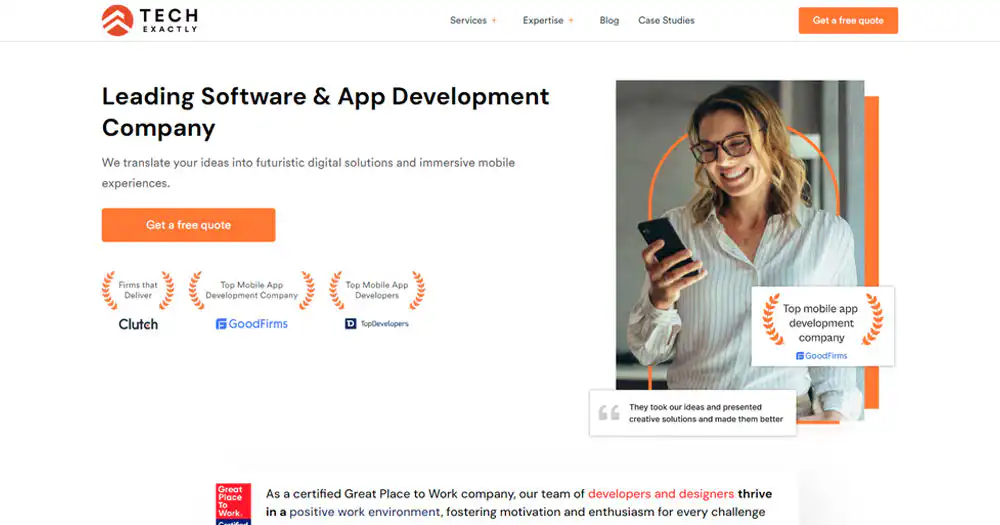Click the 'We translate your ideas' paragraph
This screenshot has width=1000, height=525.
(x=308, y=173)
